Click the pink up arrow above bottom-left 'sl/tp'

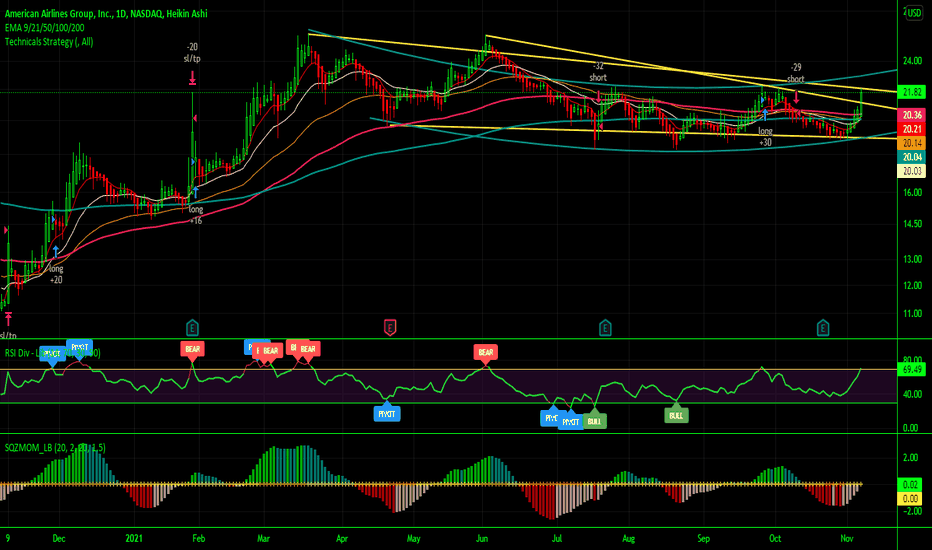tap(8, 319)
